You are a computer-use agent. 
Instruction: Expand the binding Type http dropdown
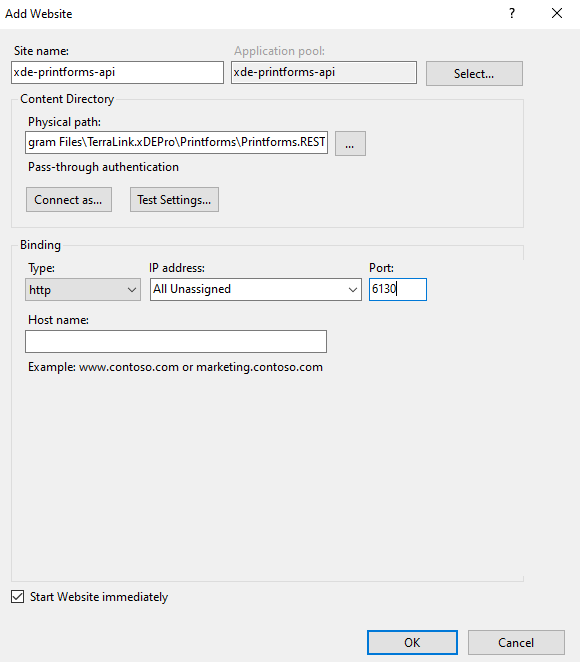coord(83,290)
